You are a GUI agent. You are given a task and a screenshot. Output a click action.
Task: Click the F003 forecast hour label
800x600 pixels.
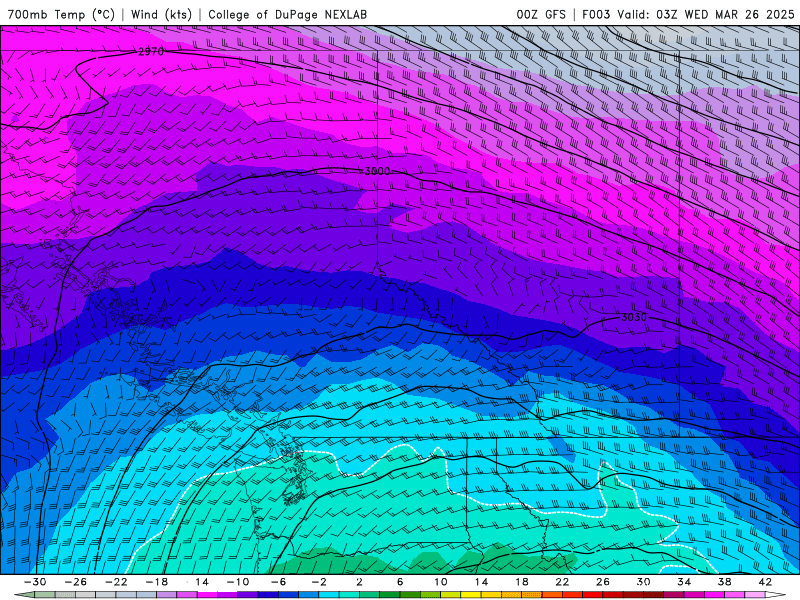[596, 14]
